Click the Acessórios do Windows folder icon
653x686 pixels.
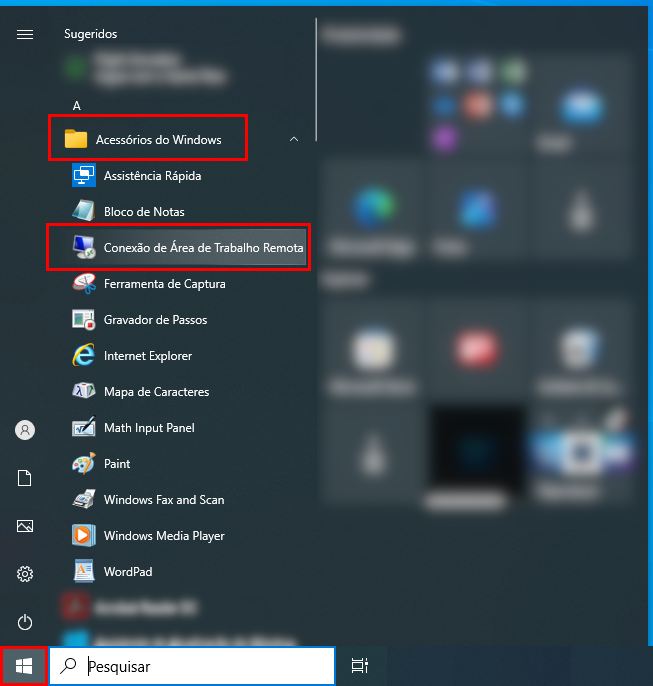76,139
